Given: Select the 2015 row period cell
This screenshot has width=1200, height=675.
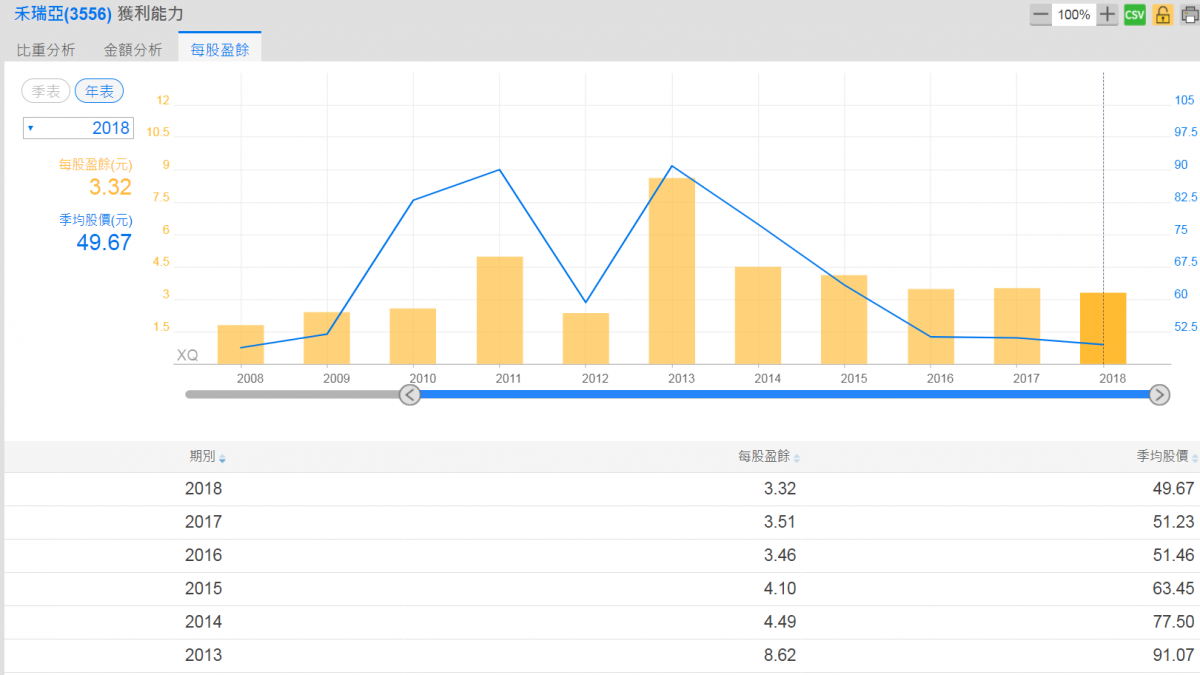Looking at the screenshot, I should [x=203, y=588].
